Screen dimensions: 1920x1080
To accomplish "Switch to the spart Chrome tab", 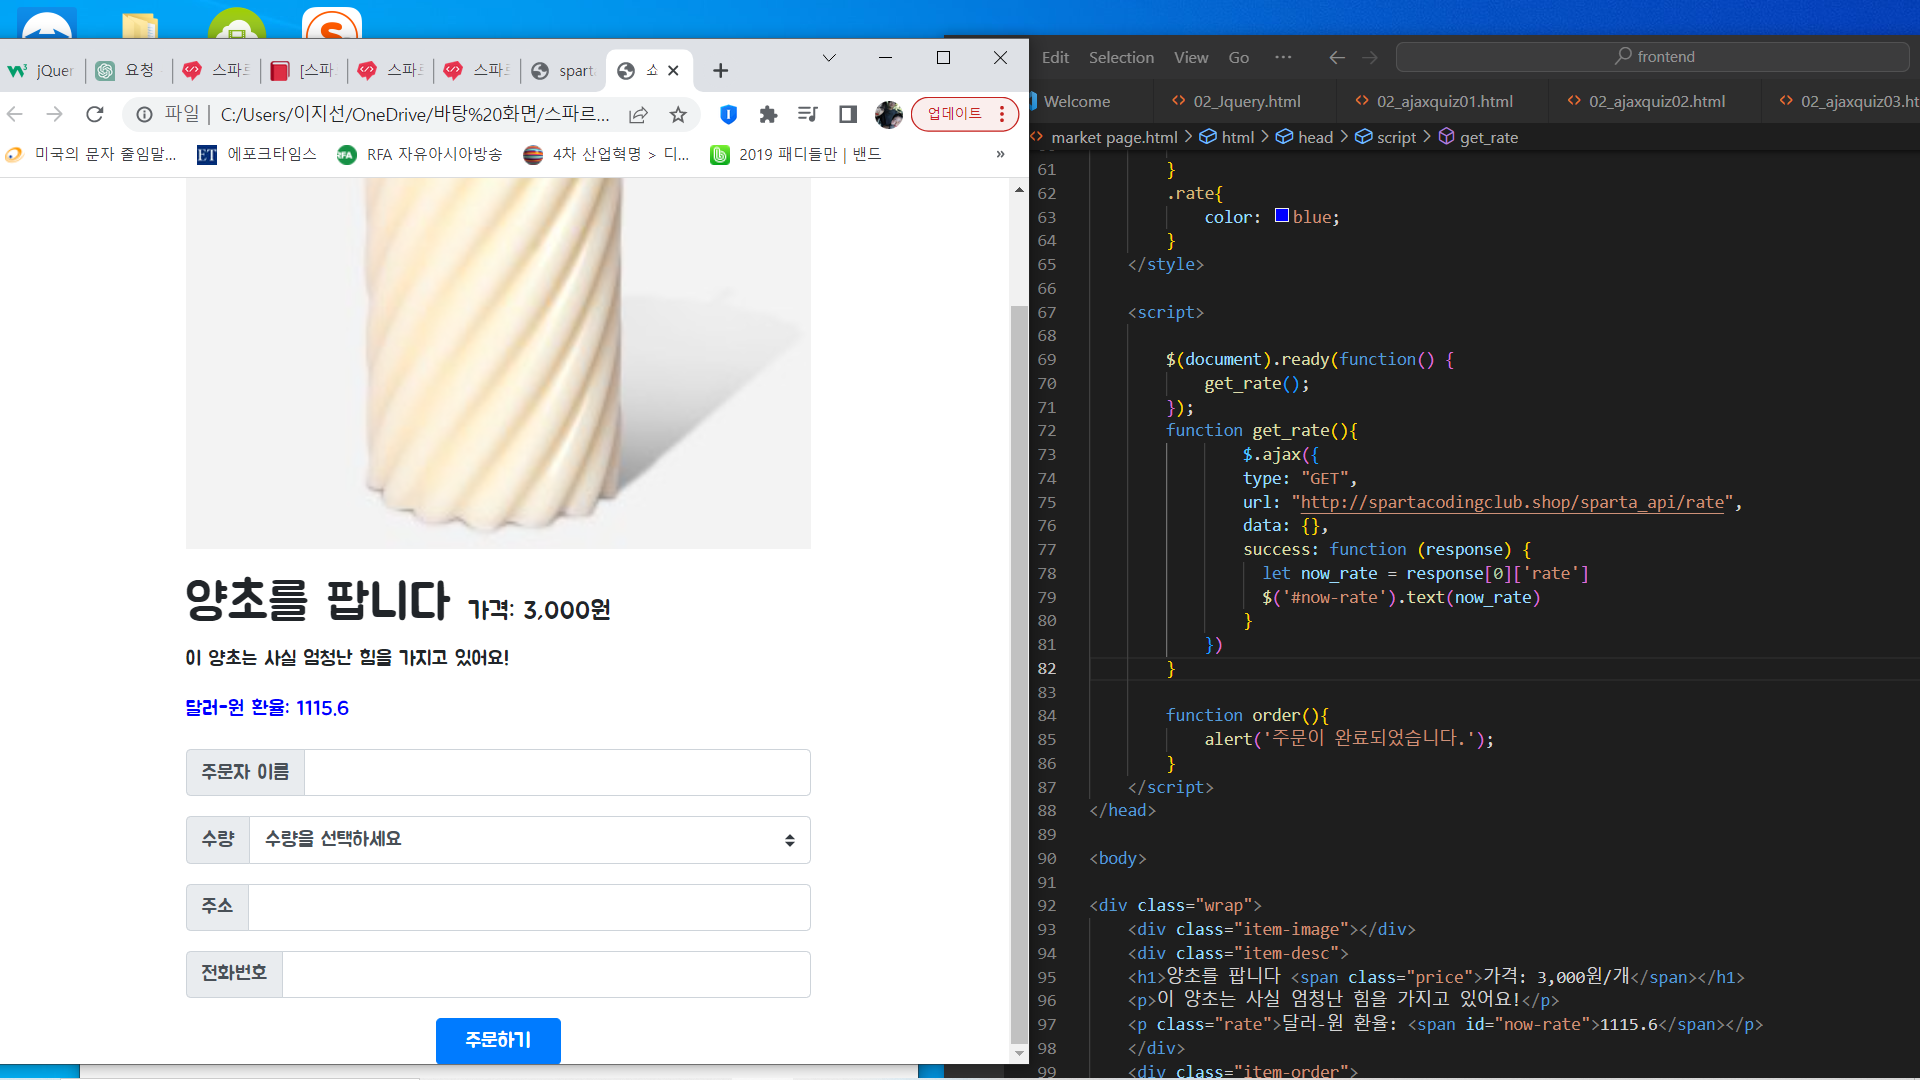I will tap(564, 71).
